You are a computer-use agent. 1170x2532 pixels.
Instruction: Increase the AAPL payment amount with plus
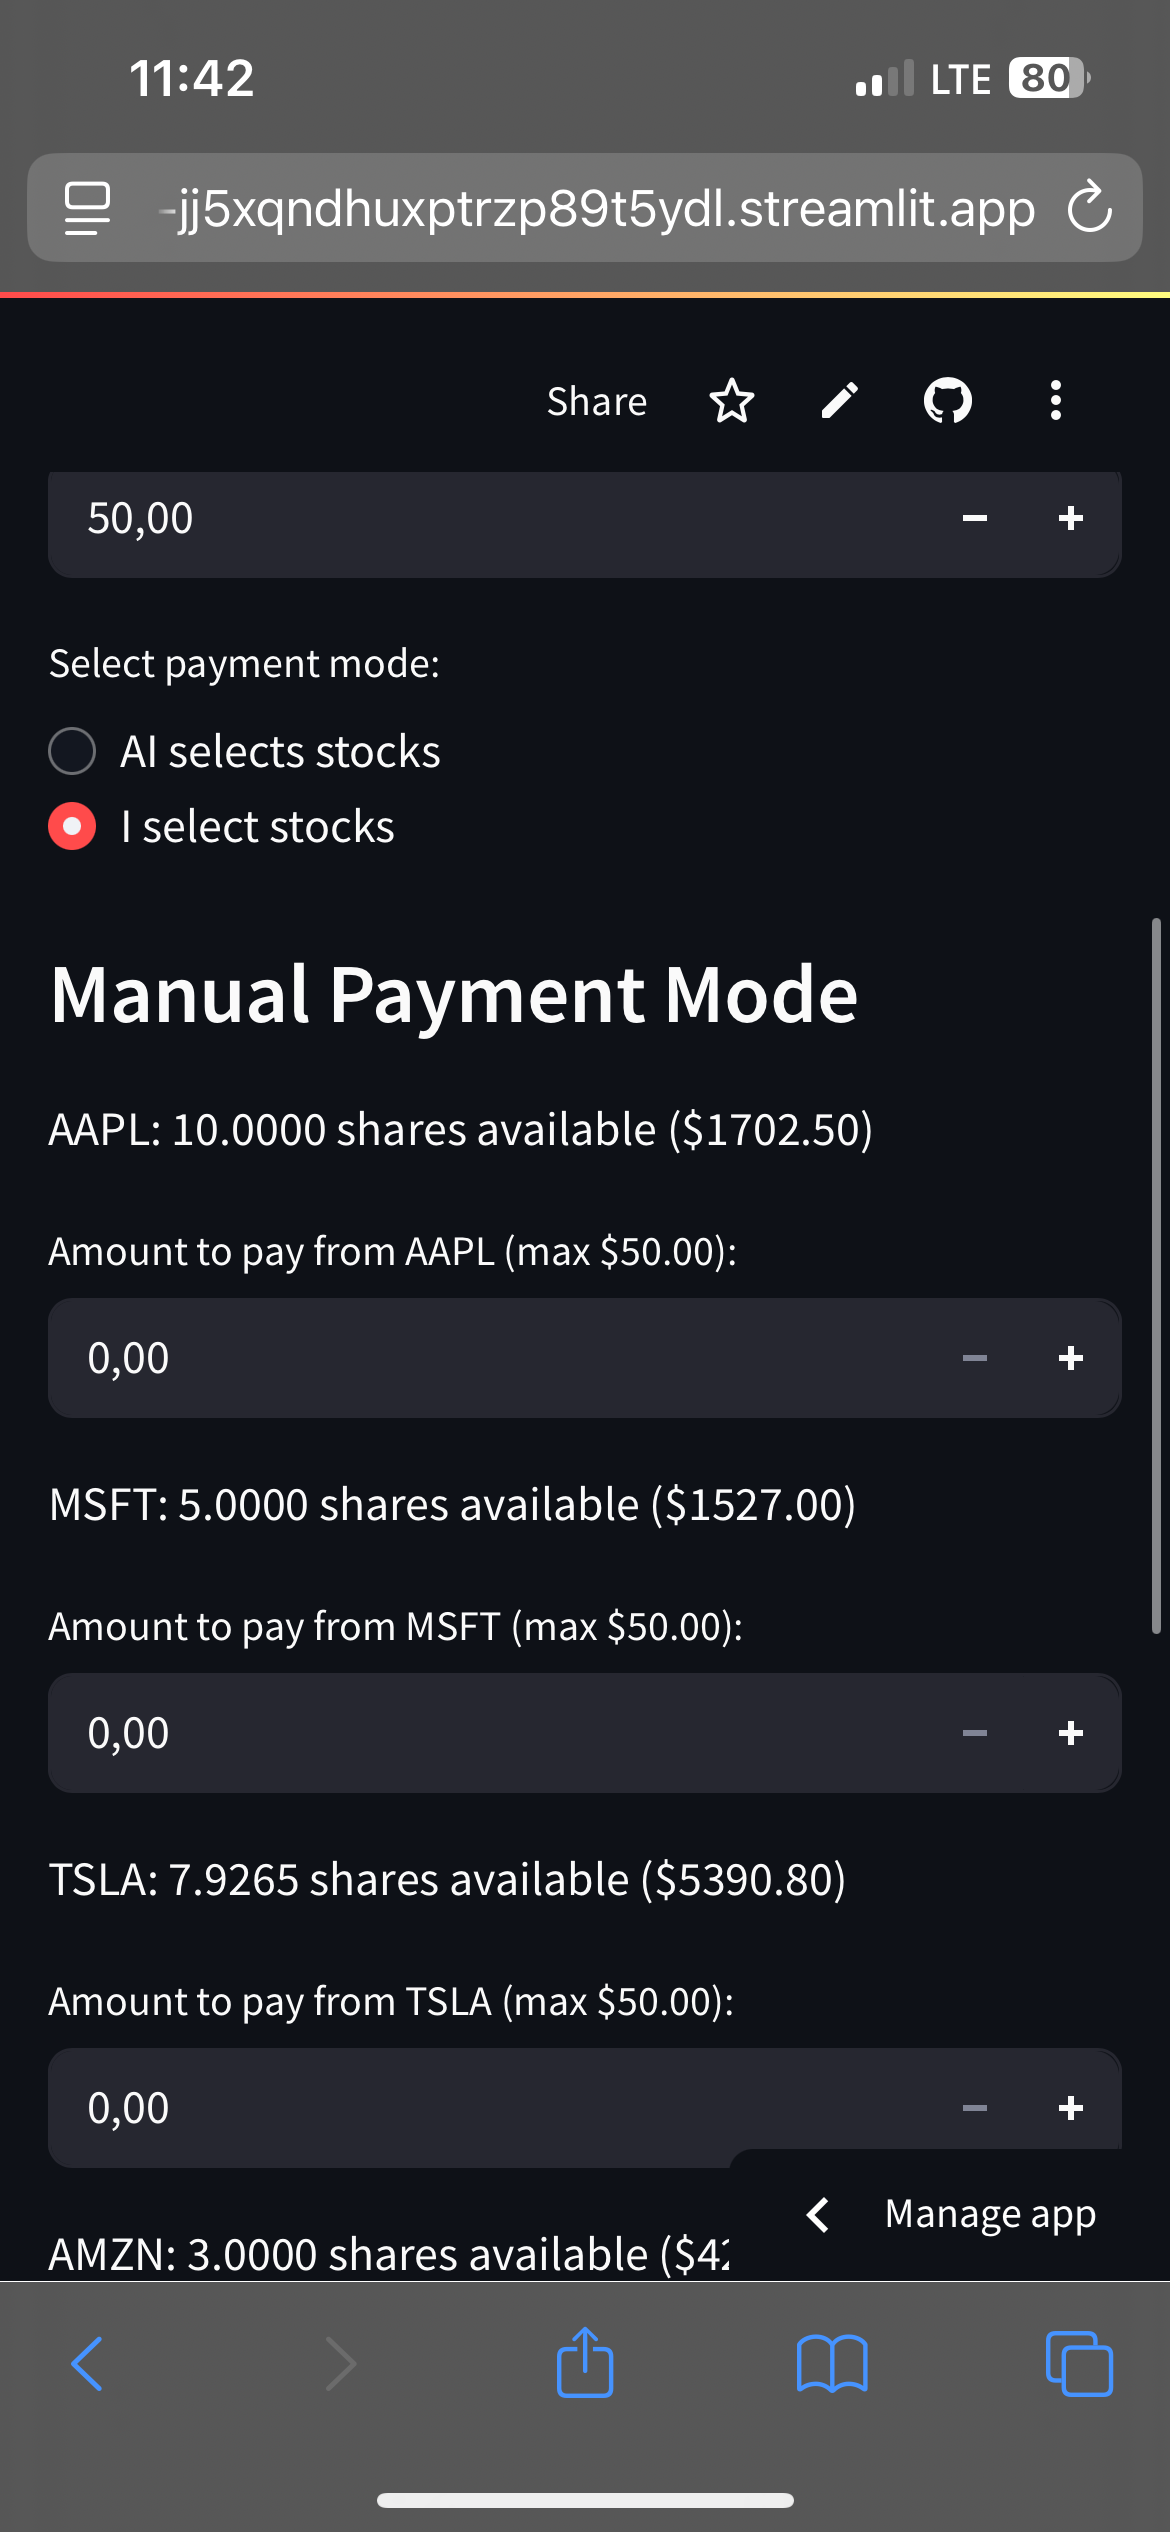pos(1070,1358)
